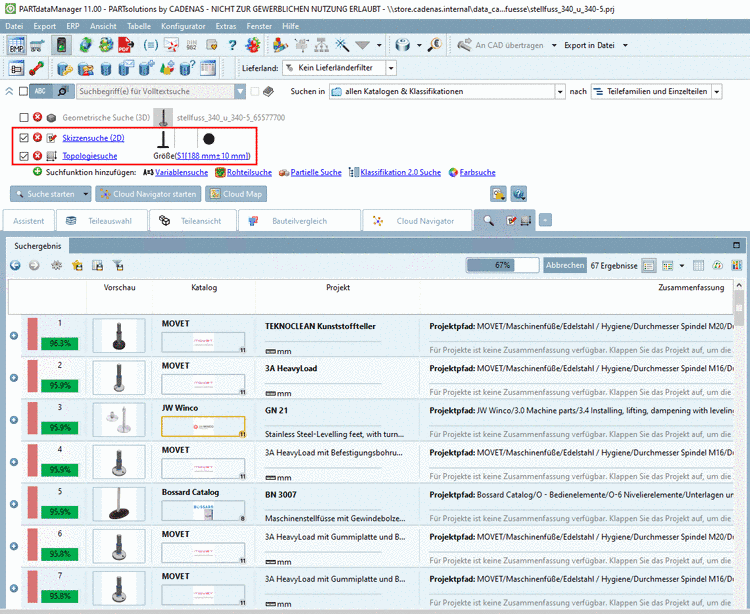This screenshot has height=614, width=750.
Task: Click the magnifier with euro price icon
Action: 435,45
